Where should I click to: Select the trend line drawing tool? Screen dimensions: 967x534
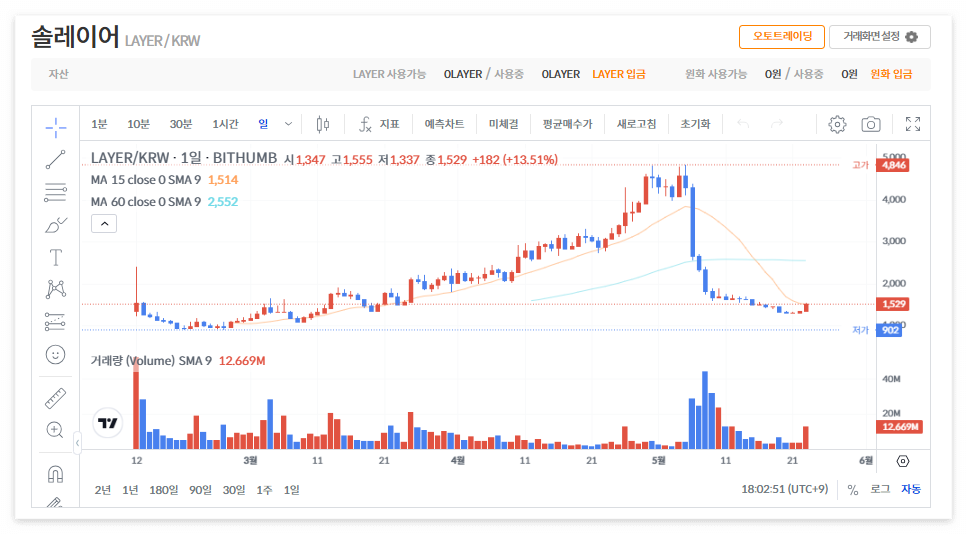(56, 160)
